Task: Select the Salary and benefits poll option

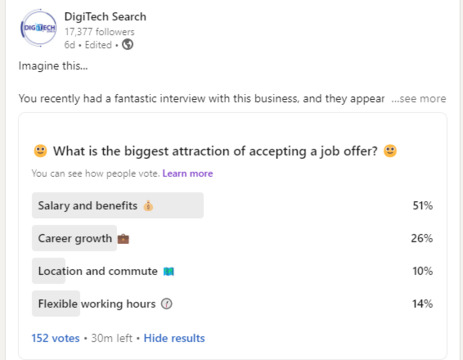Action: [x=232, y=205]
